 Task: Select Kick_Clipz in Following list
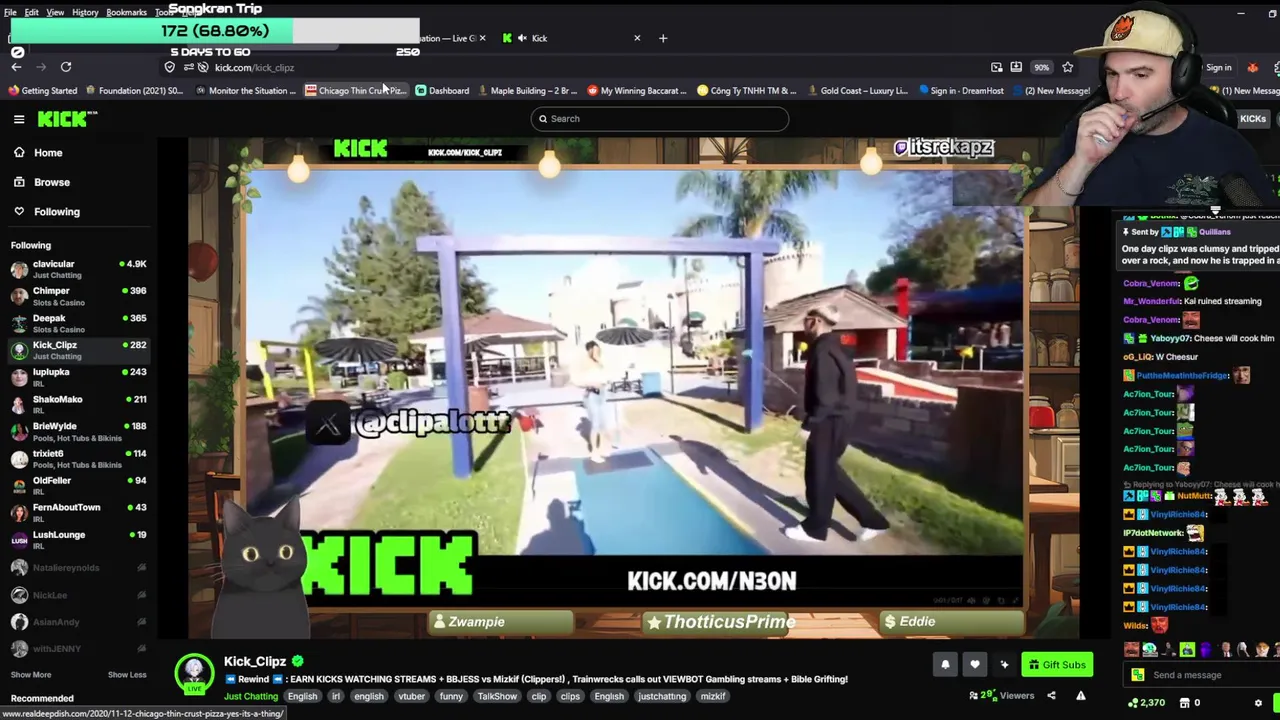[x=78, y=350]
